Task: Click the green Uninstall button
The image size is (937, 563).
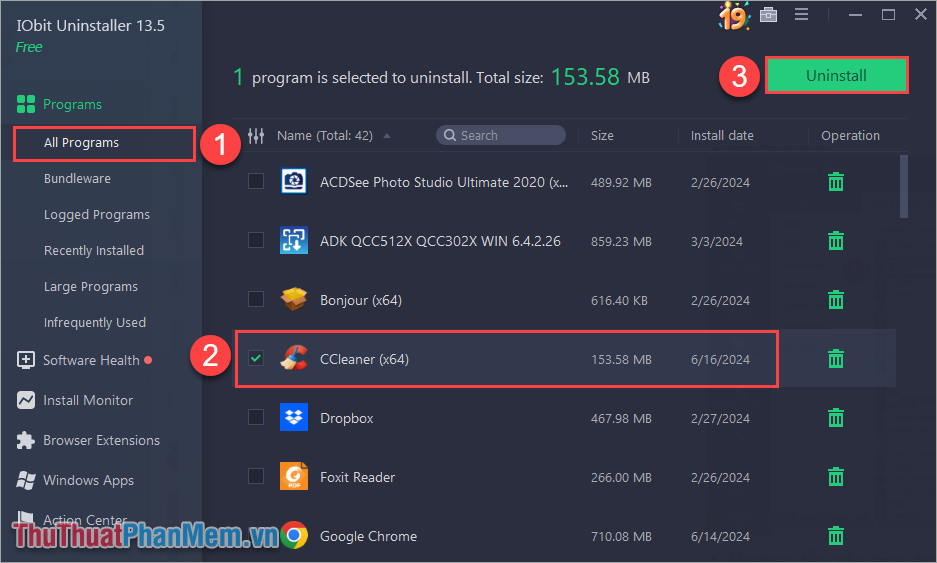Action: point(836,75)
